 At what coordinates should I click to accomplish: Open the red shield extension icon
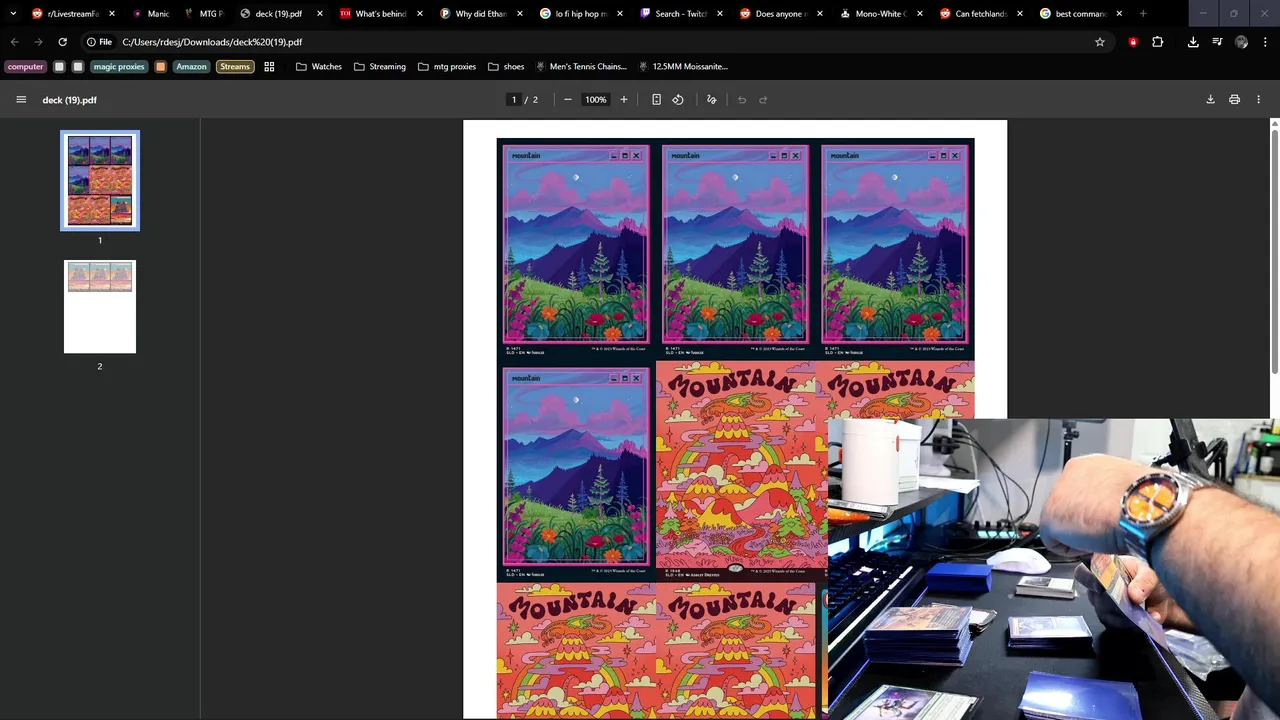tap(1133, 42)
